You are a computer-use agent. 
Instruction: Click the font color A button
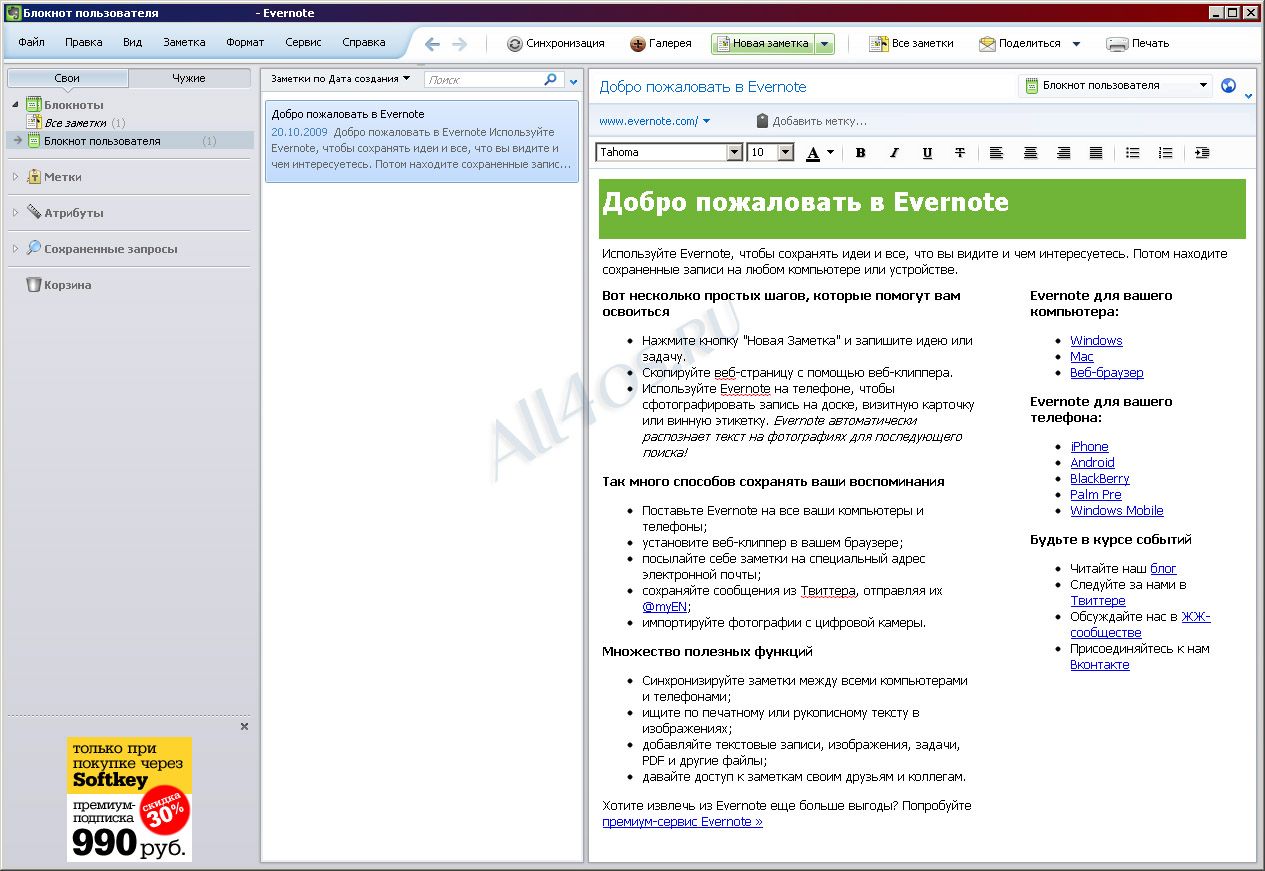pyautogui.click(x=812, y=153)
